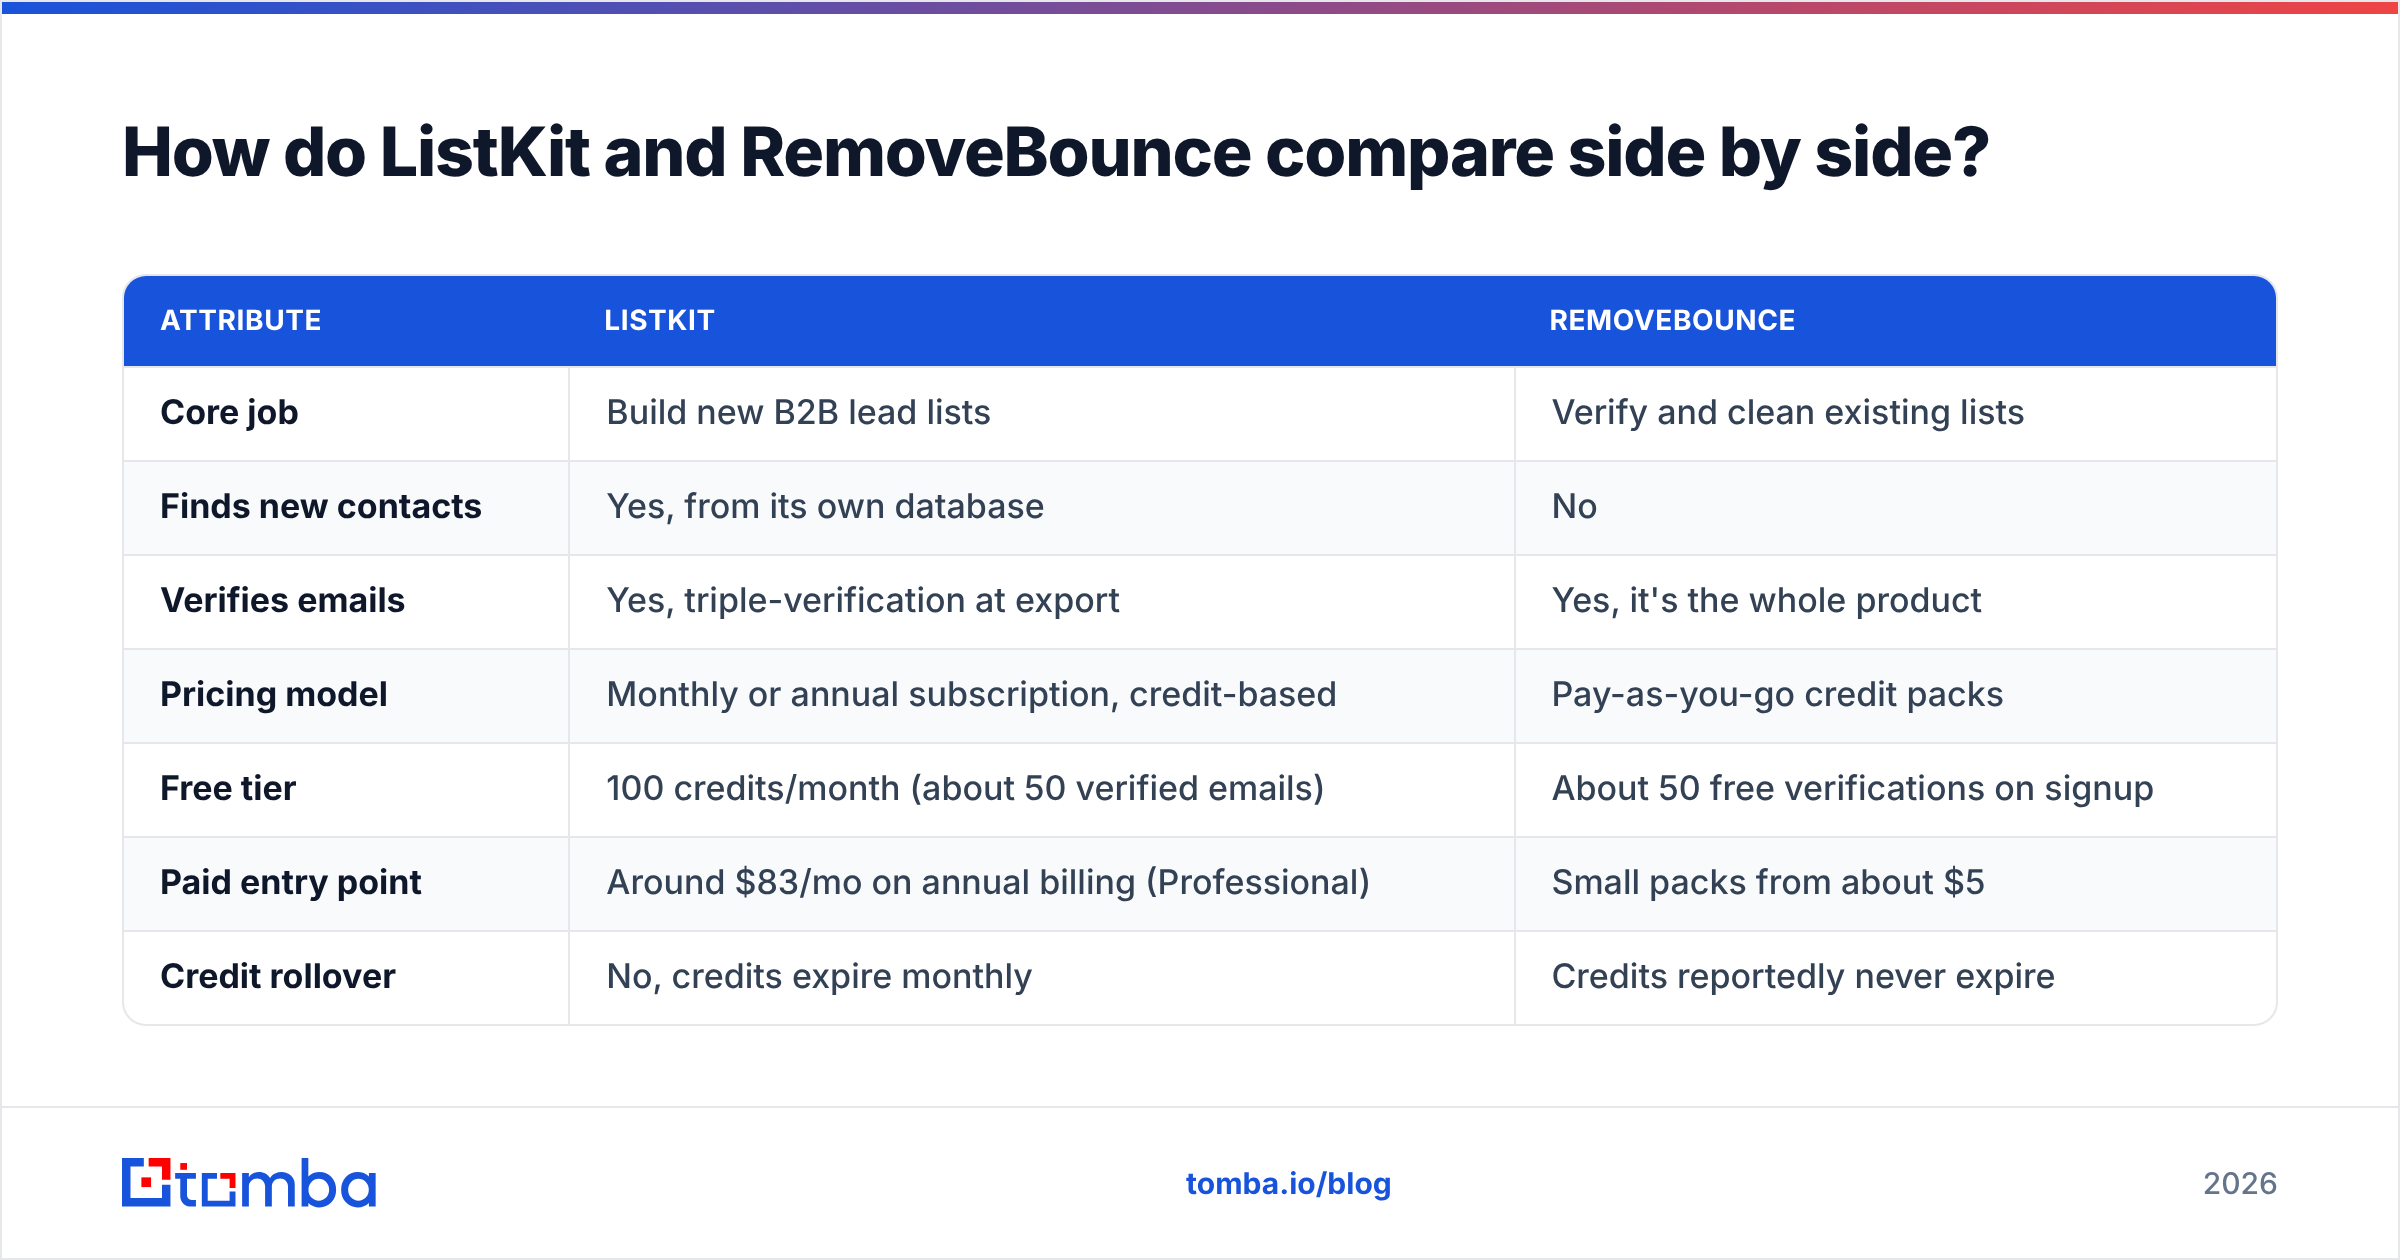Select the 'Core job' row label
The height and width of the screenshot is (1260, 2400).
click(229, 413)
